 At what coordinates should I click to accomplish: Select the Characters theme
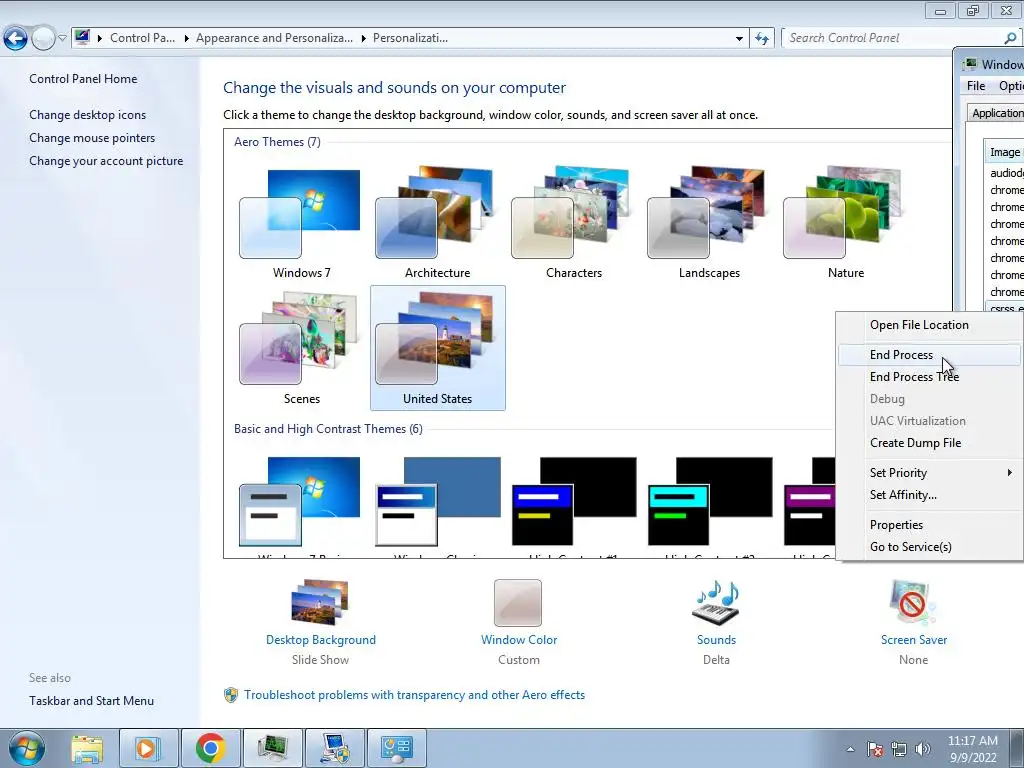pos(573,221)
